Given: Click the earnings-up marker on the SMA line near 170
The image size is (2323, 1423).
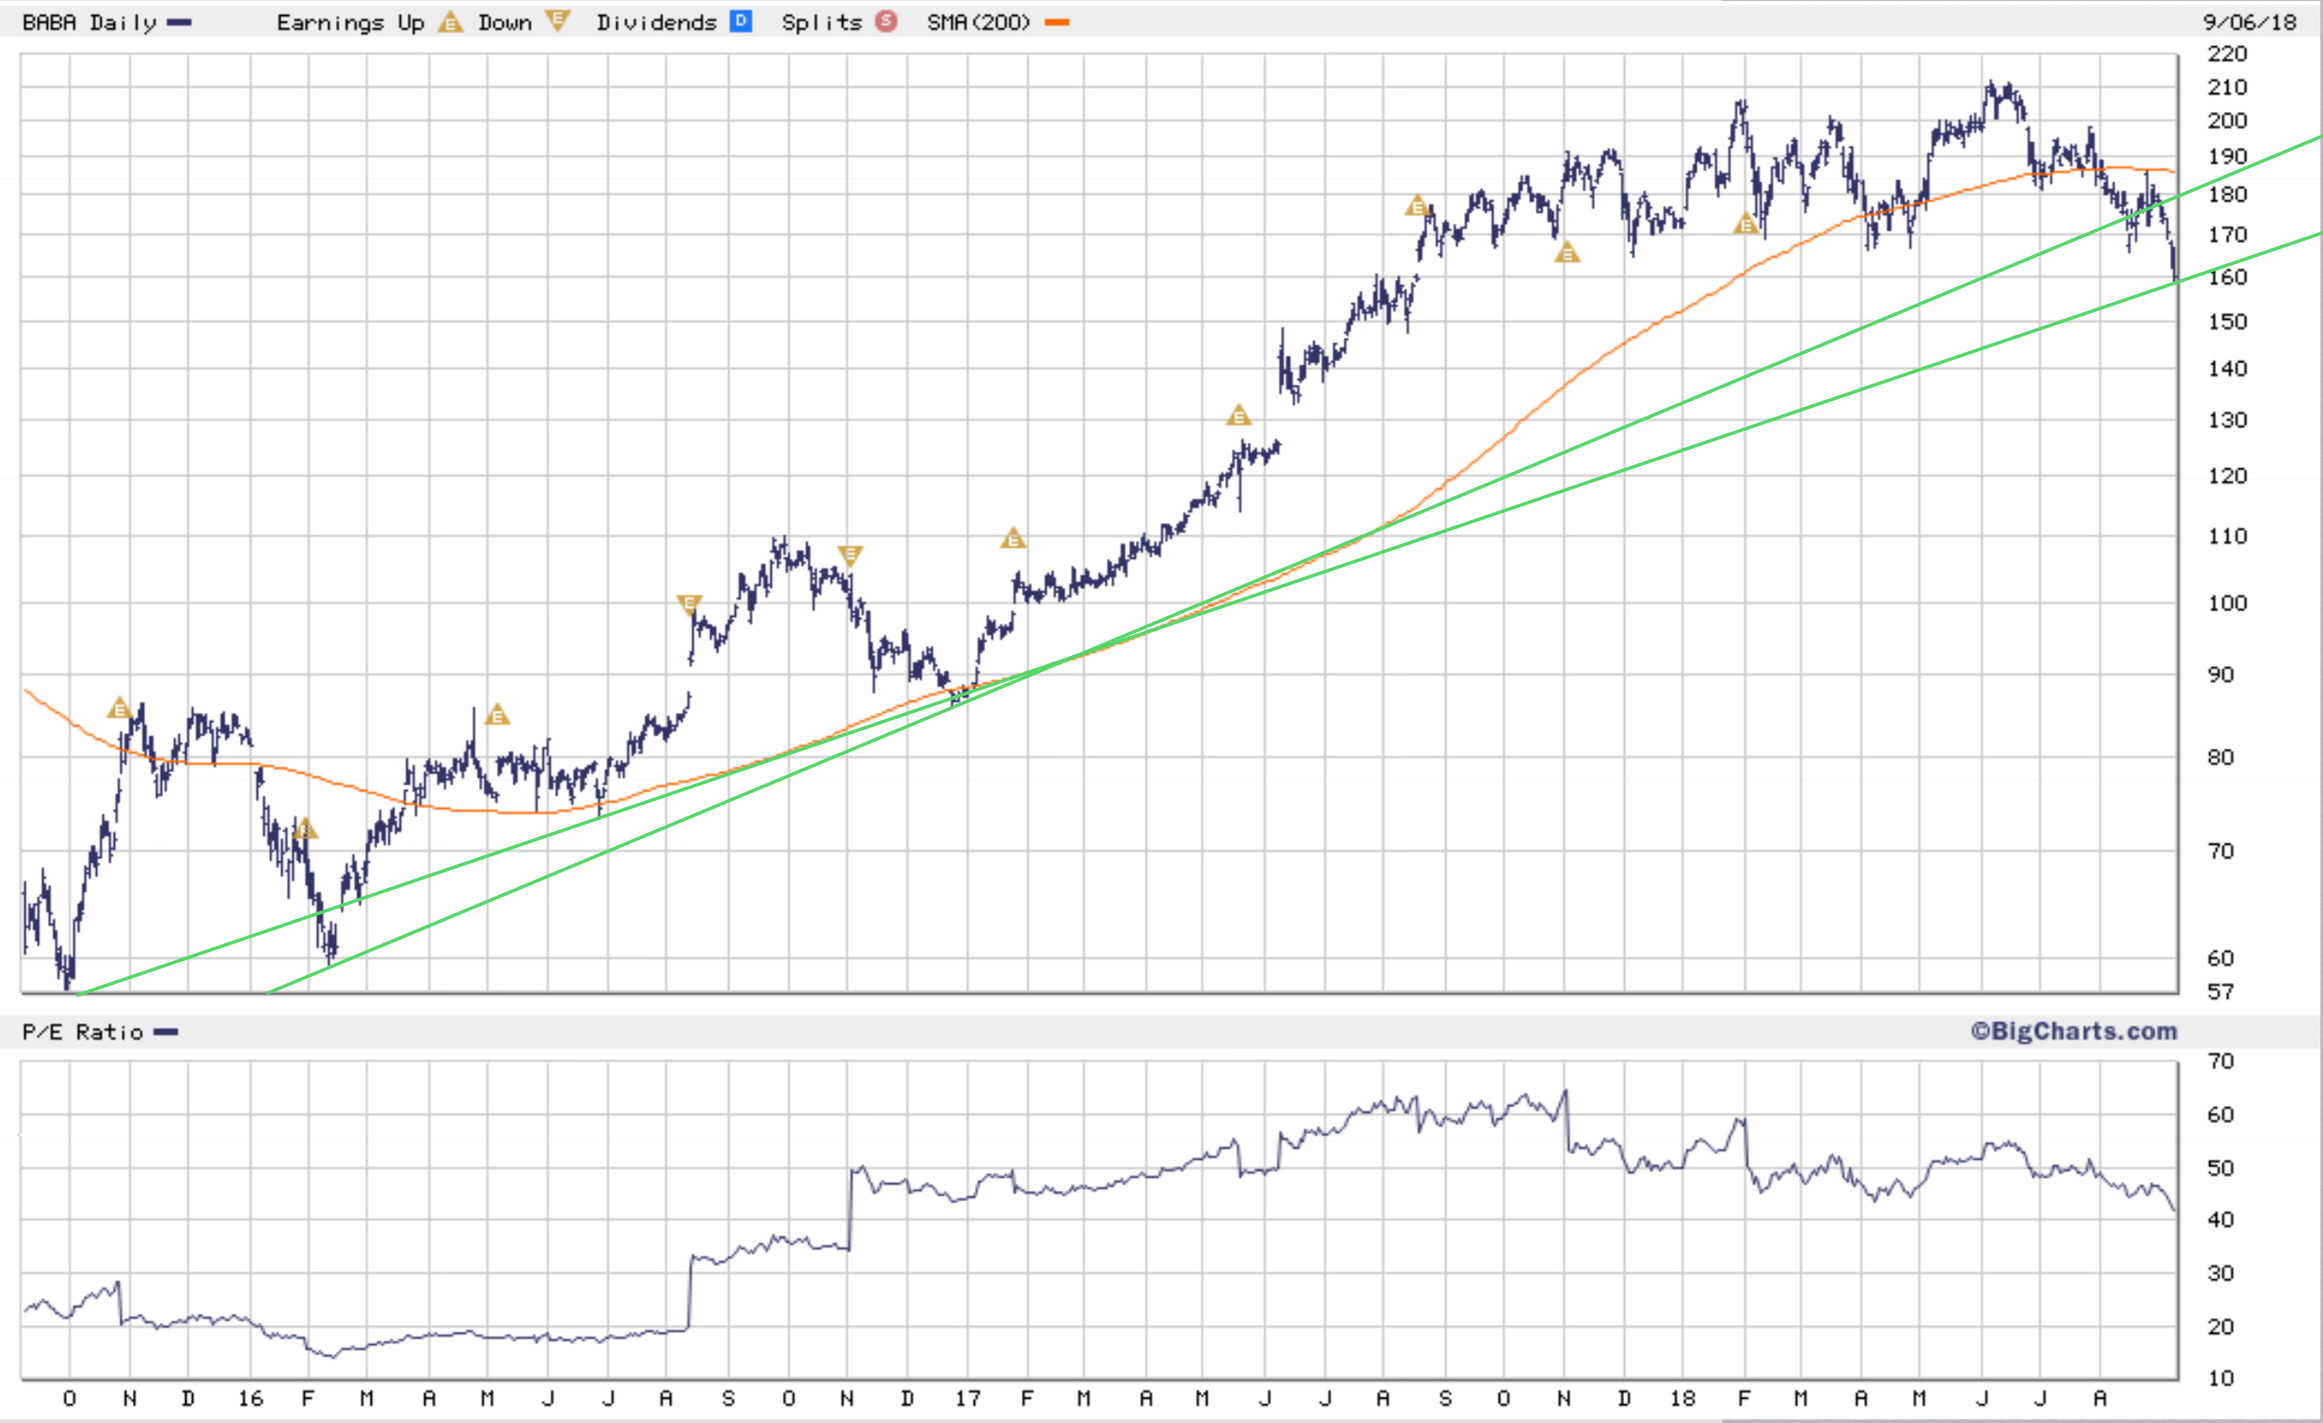Looking at the screenshot, I should point(1745,224).
